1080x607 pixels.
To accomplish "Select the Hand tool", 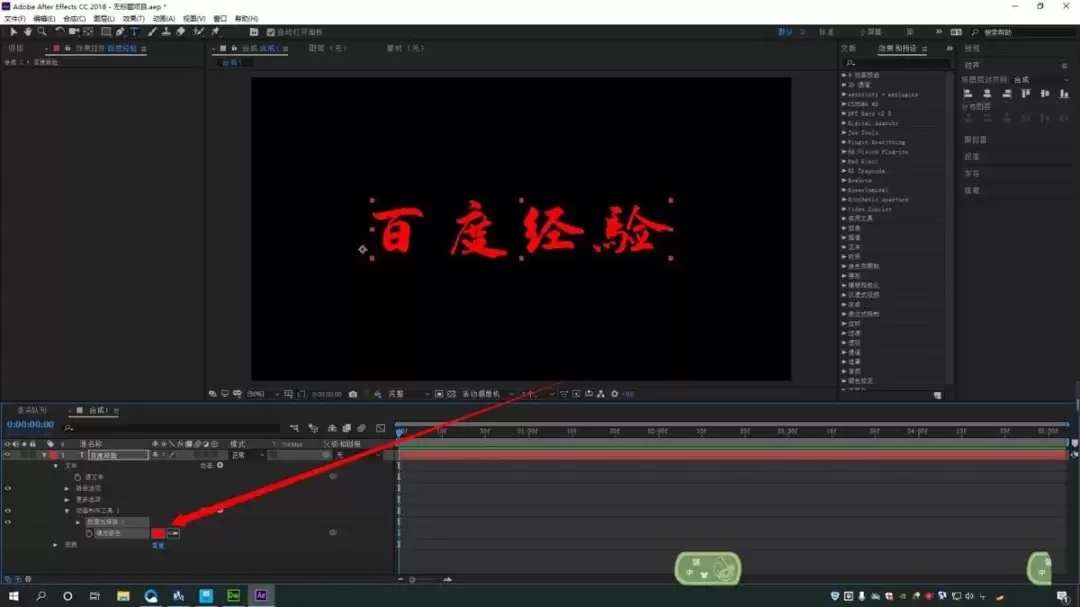I will [x=28, y=32].
